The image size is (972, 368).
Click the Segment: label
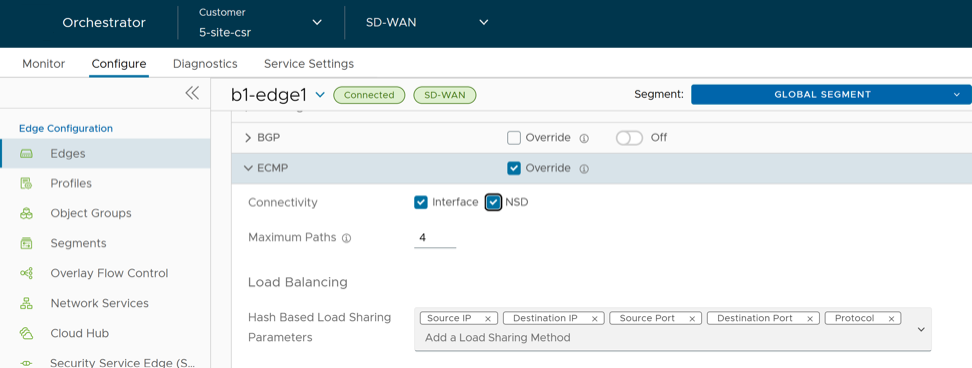click(x=659, y=94)
